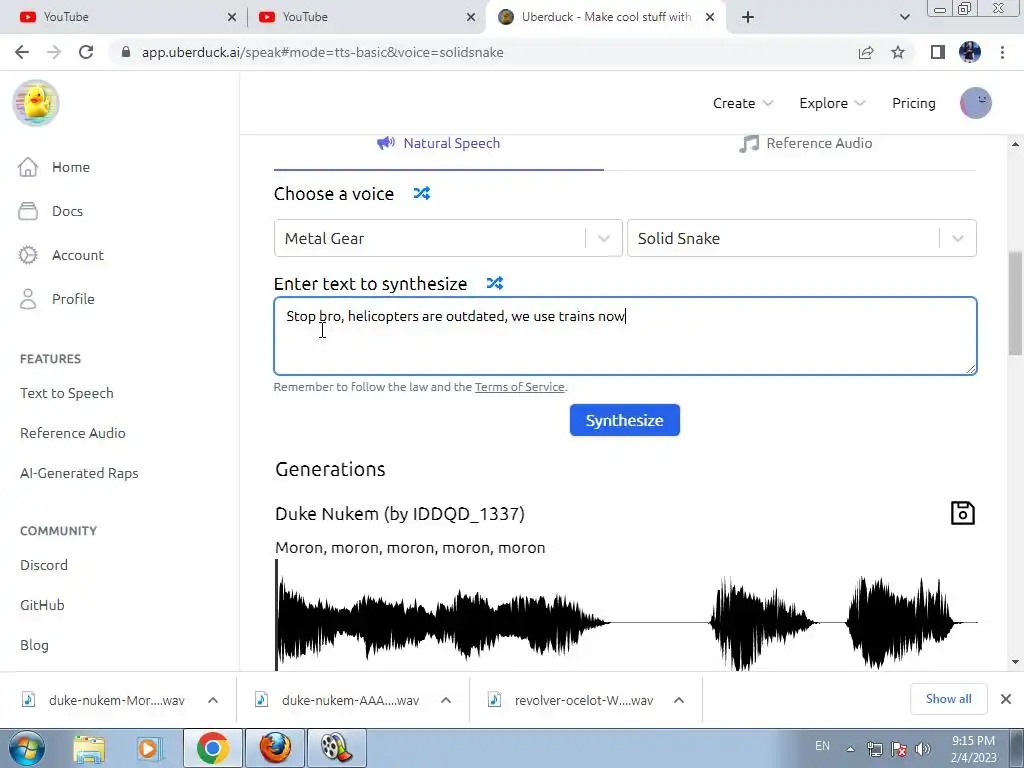Share this page via address bar icon
1024x768 pixels.
click(x=866, y=52)
